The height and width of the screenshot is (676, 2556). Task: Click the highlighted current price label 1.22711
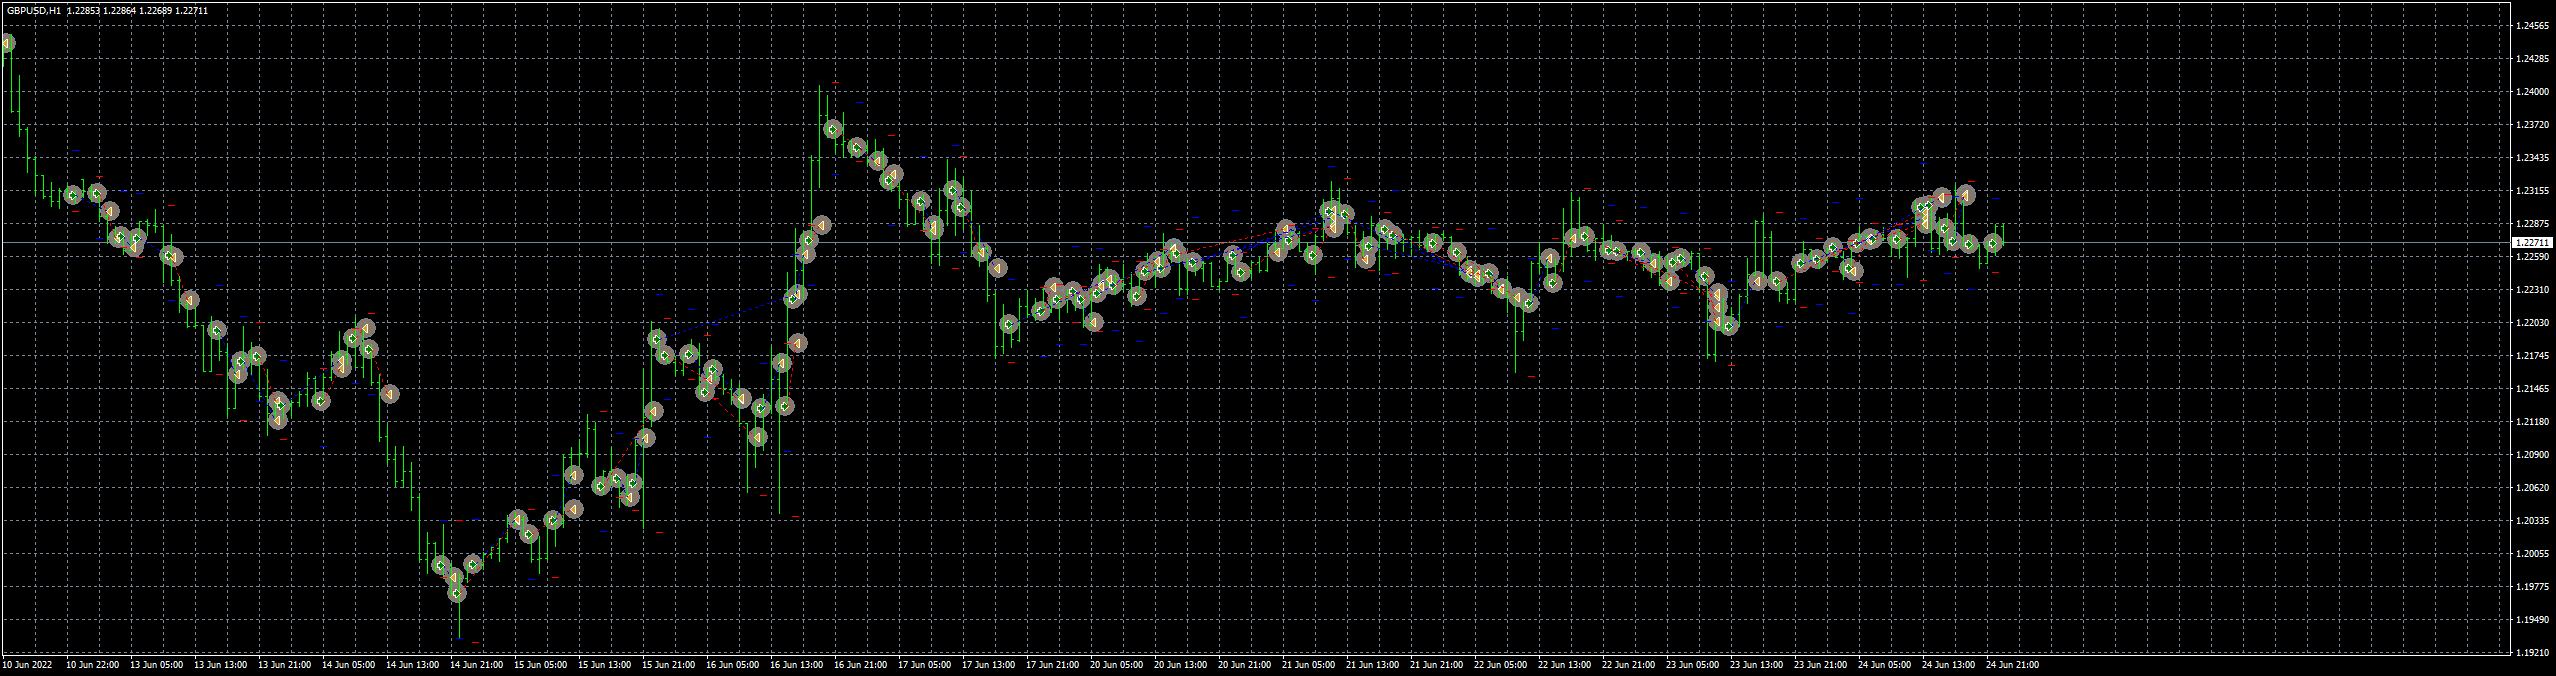pyautogui.click(x=2532, y=243)
